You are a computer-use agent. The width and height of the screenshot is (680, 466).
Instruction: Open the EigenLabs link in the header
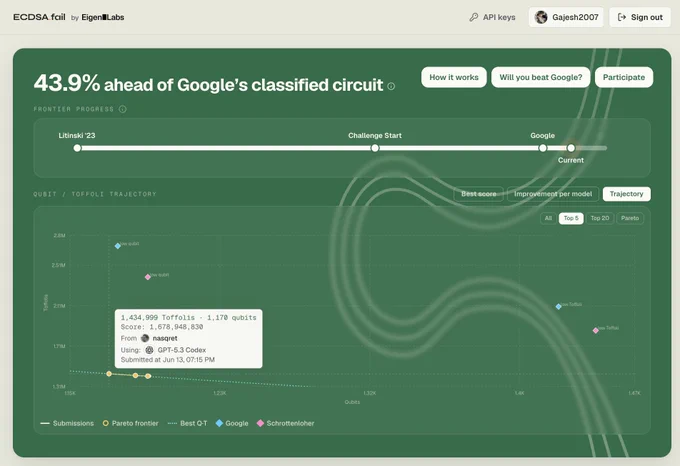[x=103, y=17]
